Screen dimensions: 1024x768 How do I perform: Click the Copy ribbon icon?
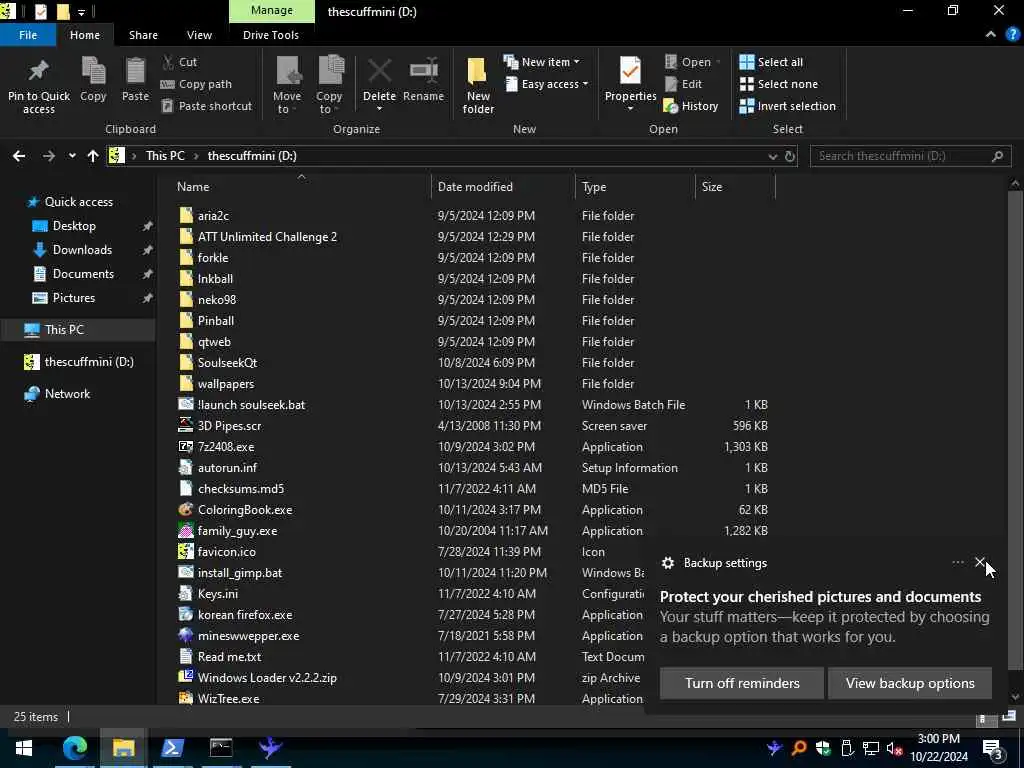tap(93, 71)
